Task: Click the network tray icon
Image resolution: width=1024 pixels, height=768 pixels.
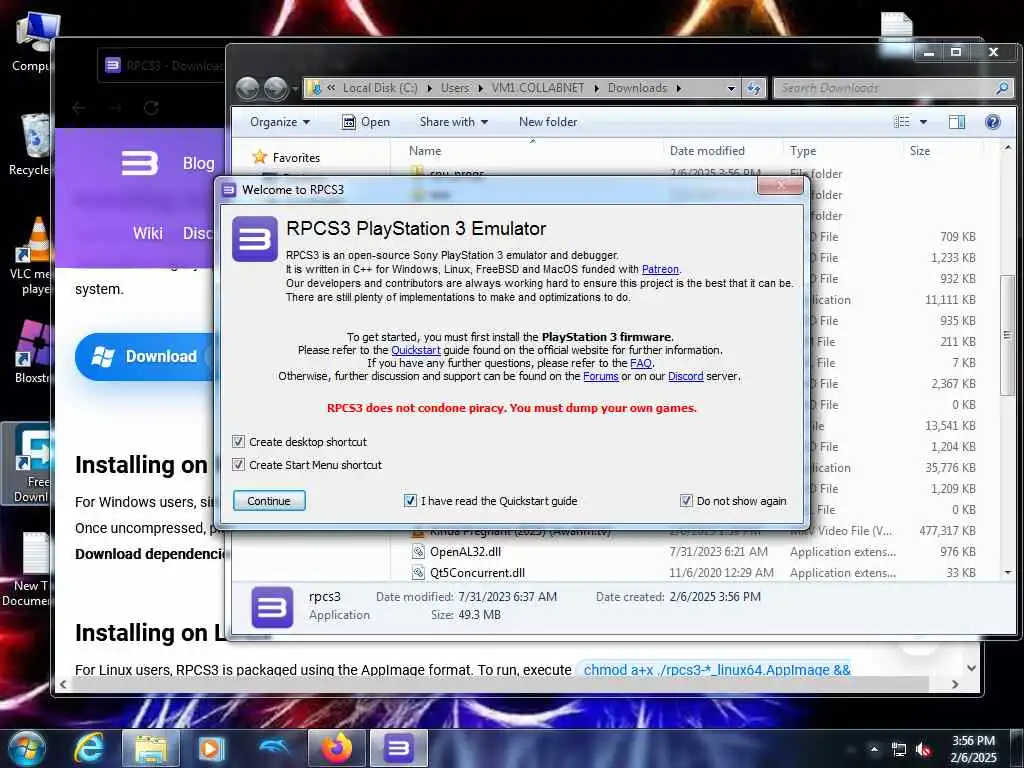Action: point(899,749)
